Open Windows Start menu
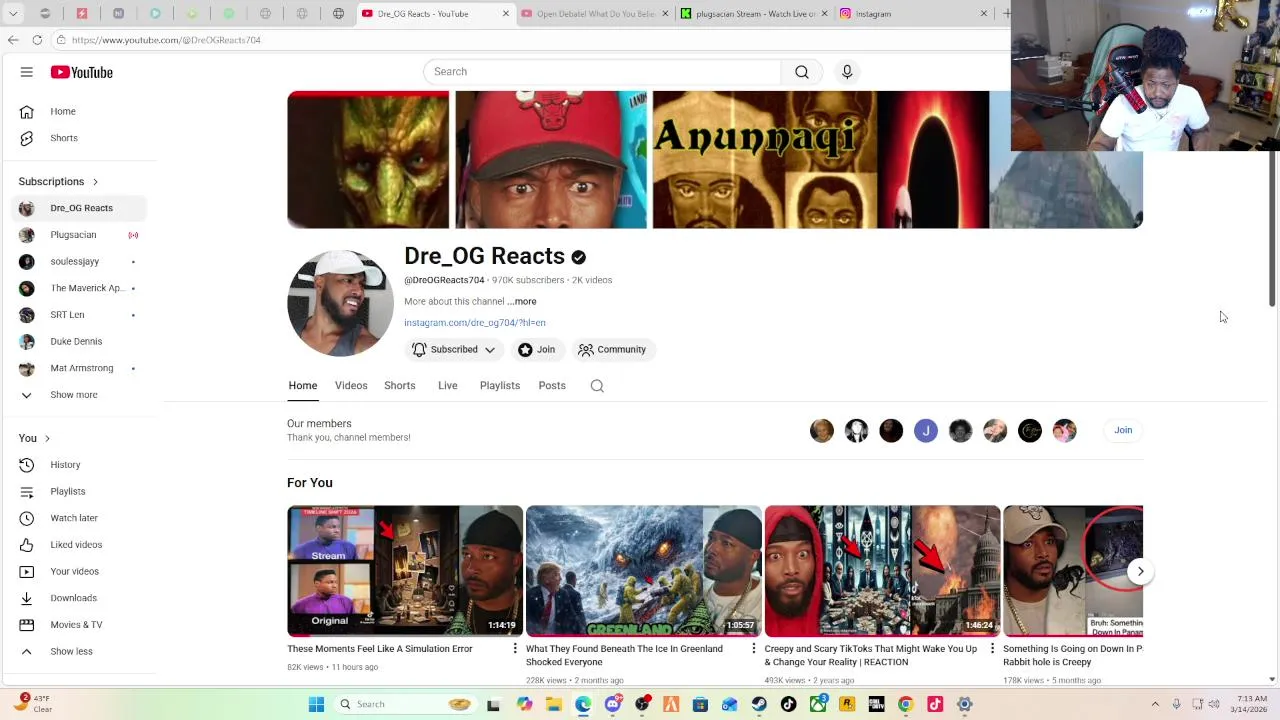Viewport: 1280px width, 720px height. 316,704
